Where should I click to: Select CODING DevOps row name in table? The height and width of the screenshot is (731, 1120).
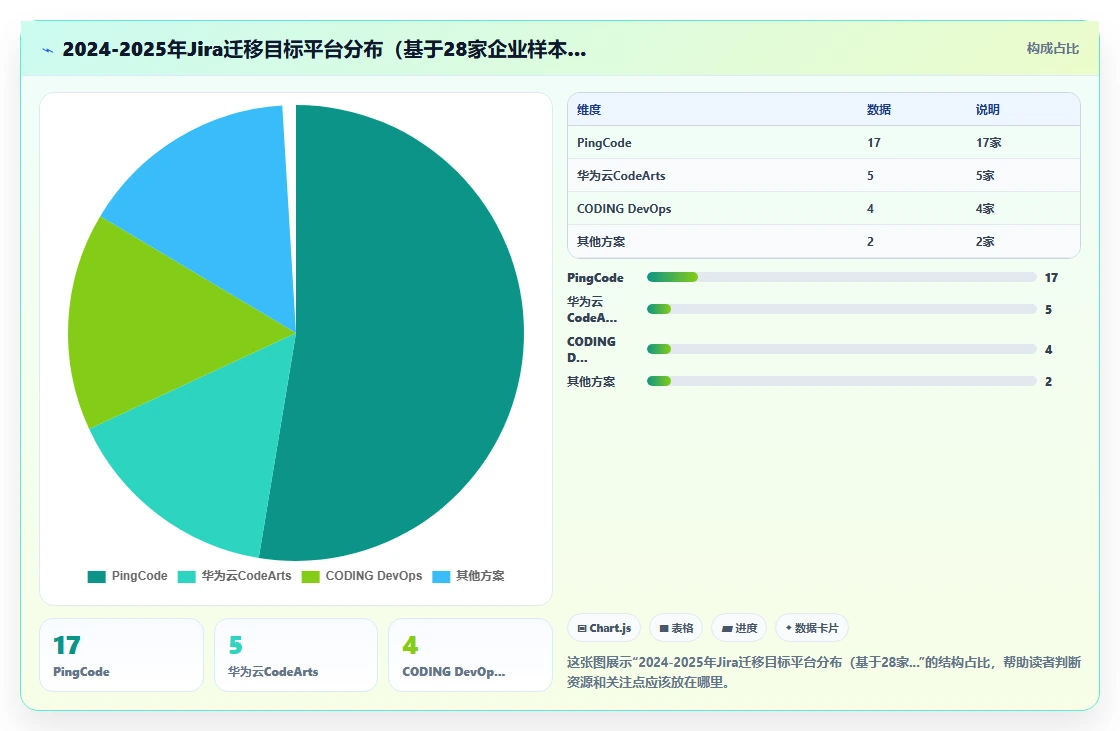[x=624, y=209]
